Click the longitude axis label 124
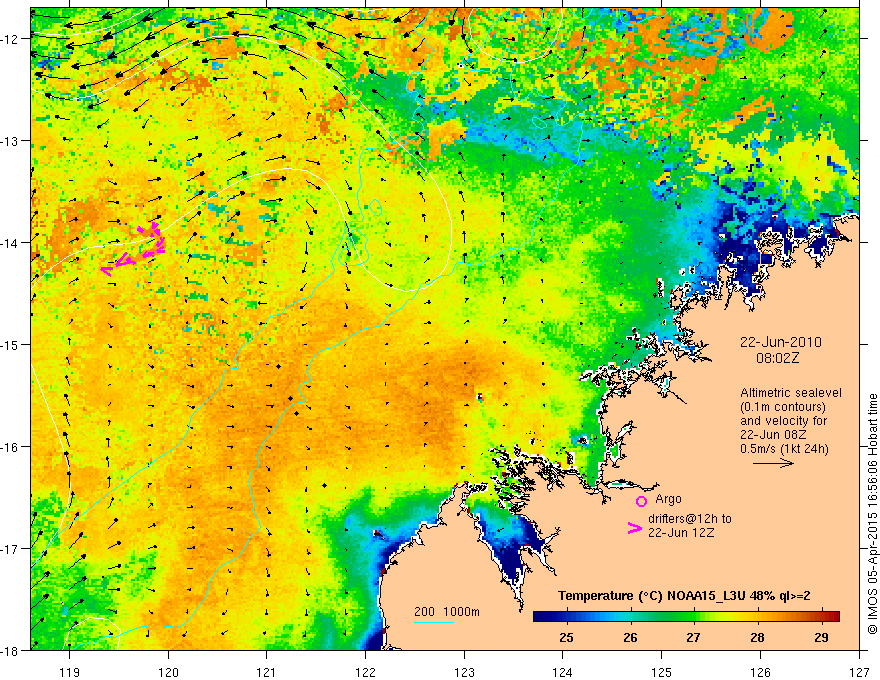The width and height of the screenshot is (880, 680). 563,672
